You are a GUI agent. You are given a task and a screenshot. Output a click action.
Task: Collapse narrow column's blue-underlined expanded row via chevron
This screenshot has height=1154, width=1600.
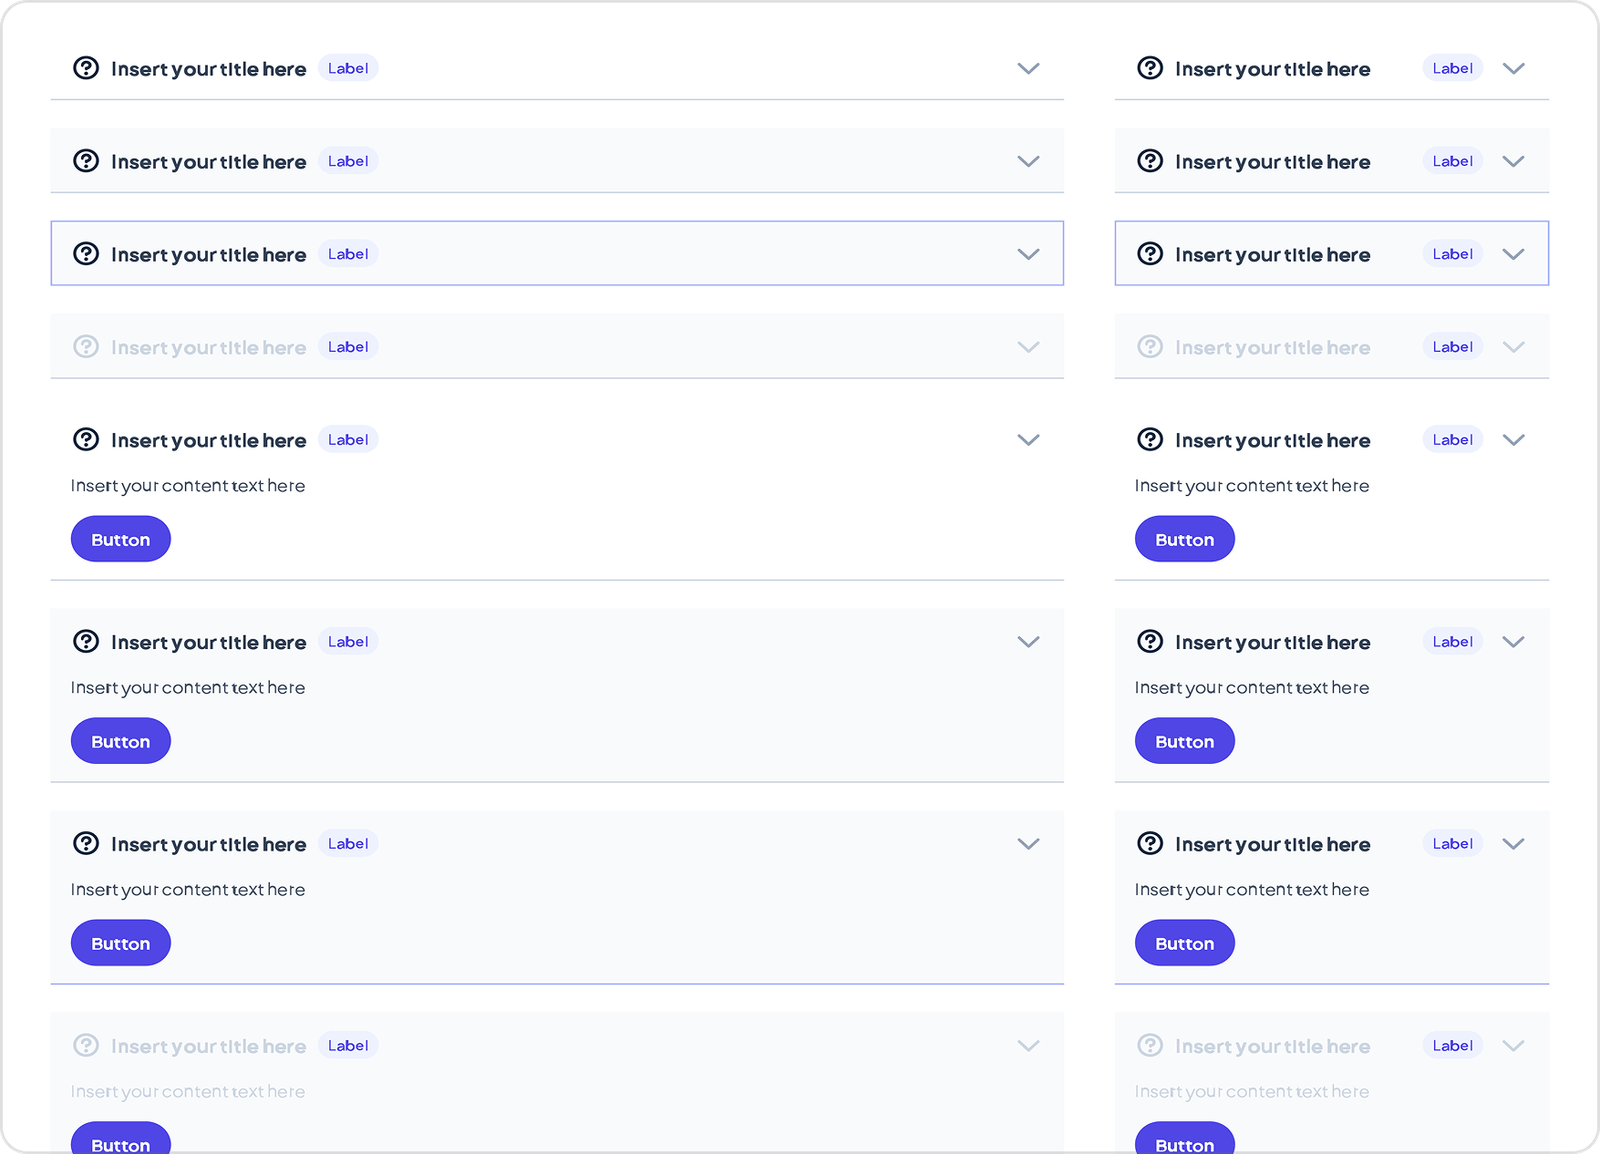click(1513, 845)
